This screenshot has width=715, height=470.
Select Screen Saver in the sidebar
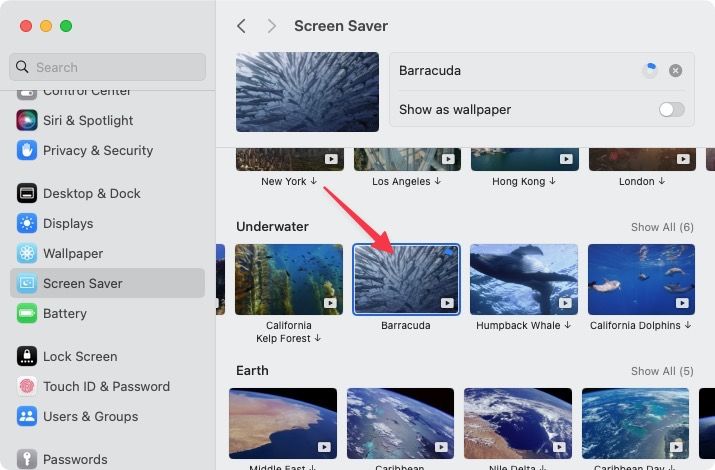coord(83,283)
